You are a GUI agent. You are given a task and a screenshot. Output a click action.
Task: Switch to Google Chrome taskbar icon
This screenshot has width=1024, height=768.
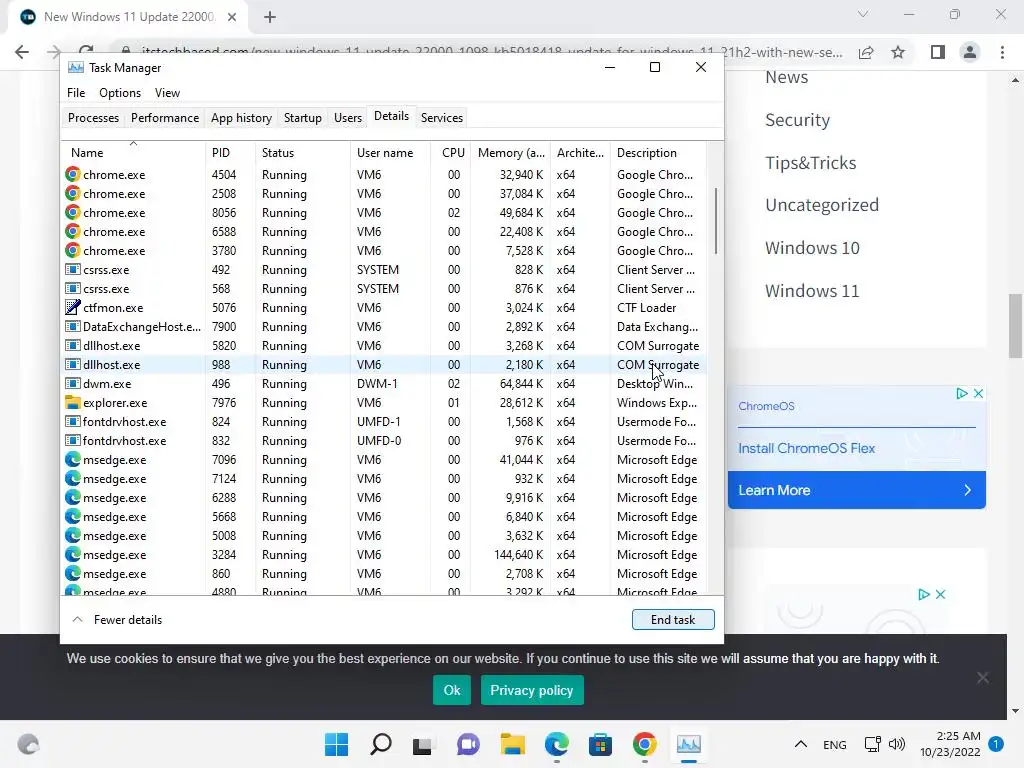tap(645, 744)
